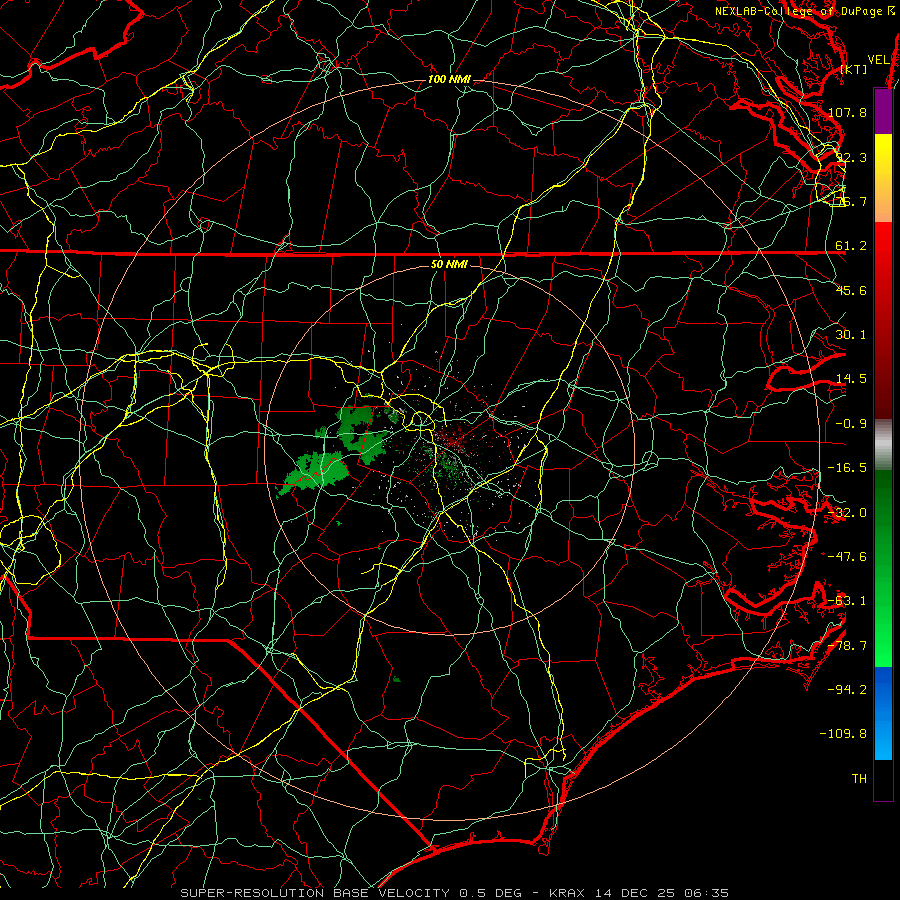Click the [KT] units label

click(x=854, y=69)
